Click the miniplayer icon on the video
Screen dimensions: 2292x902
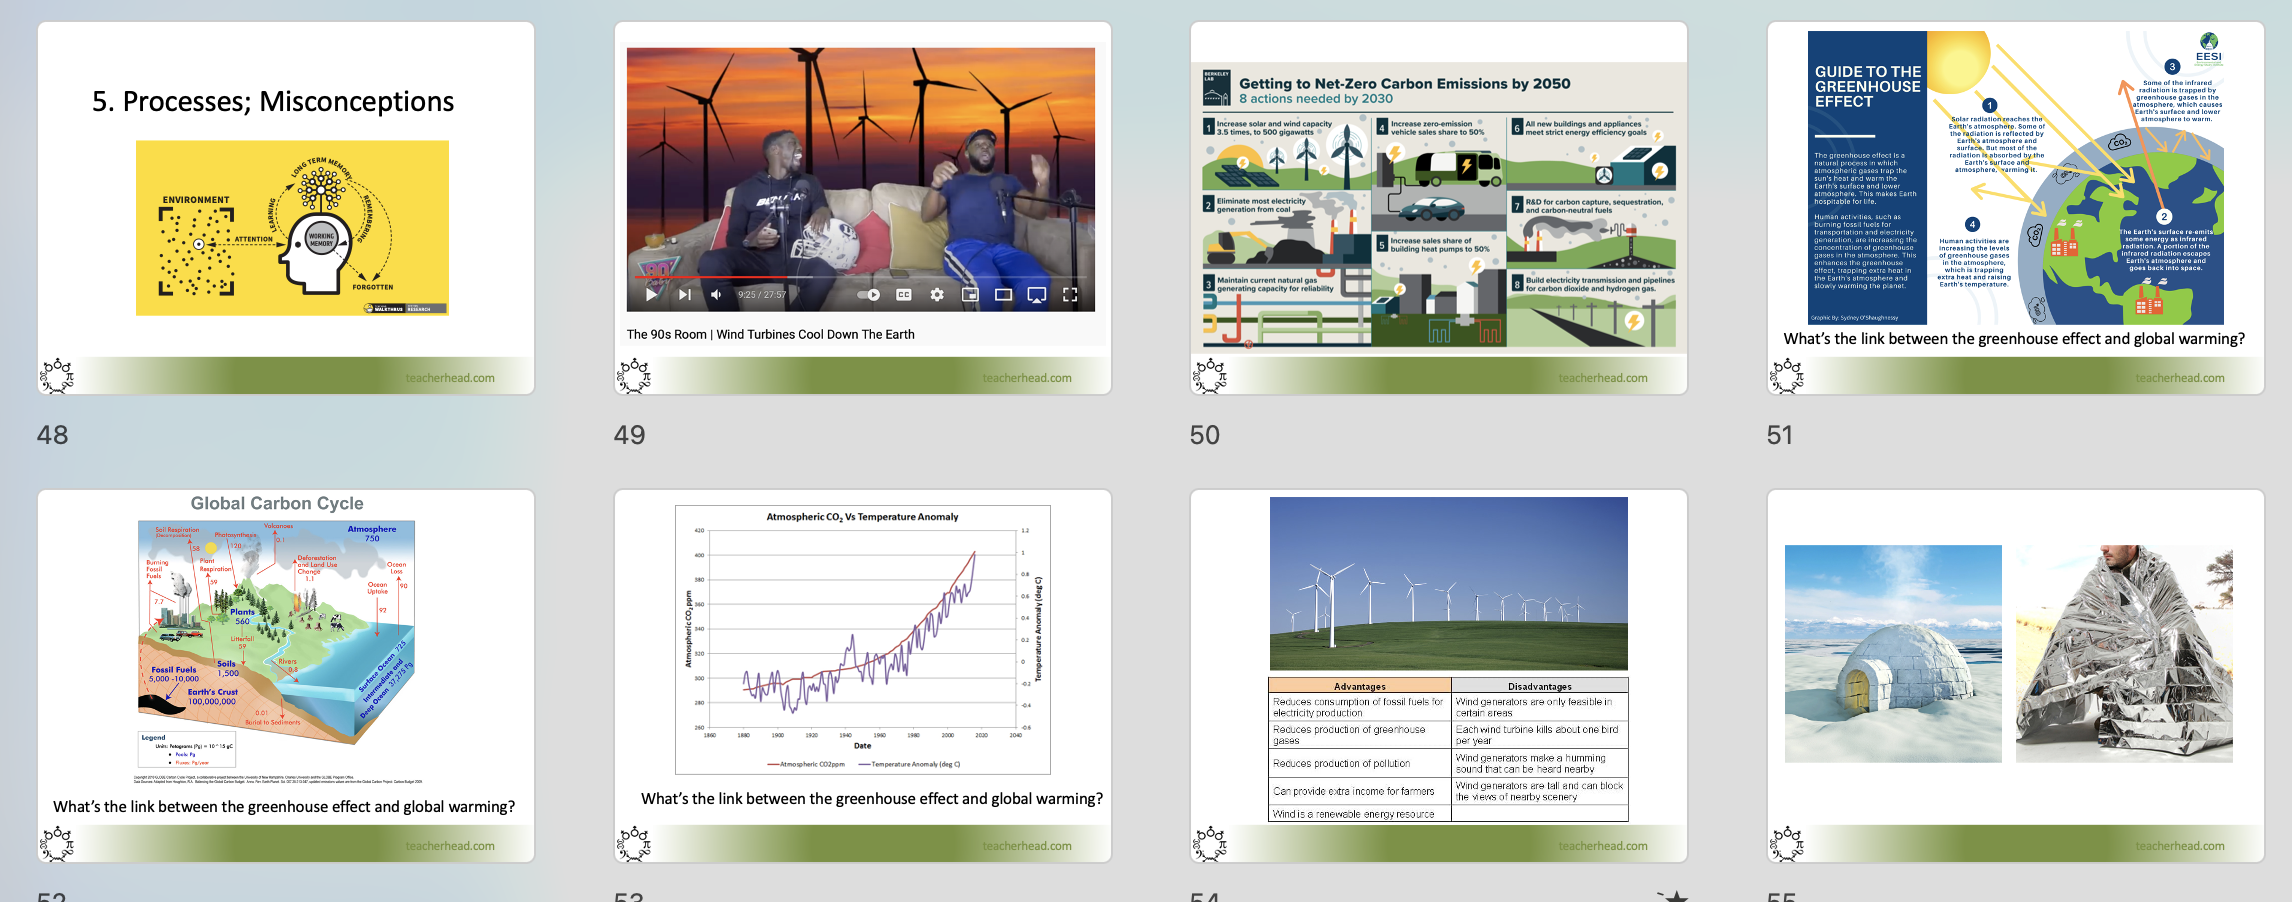click(970, 295)
